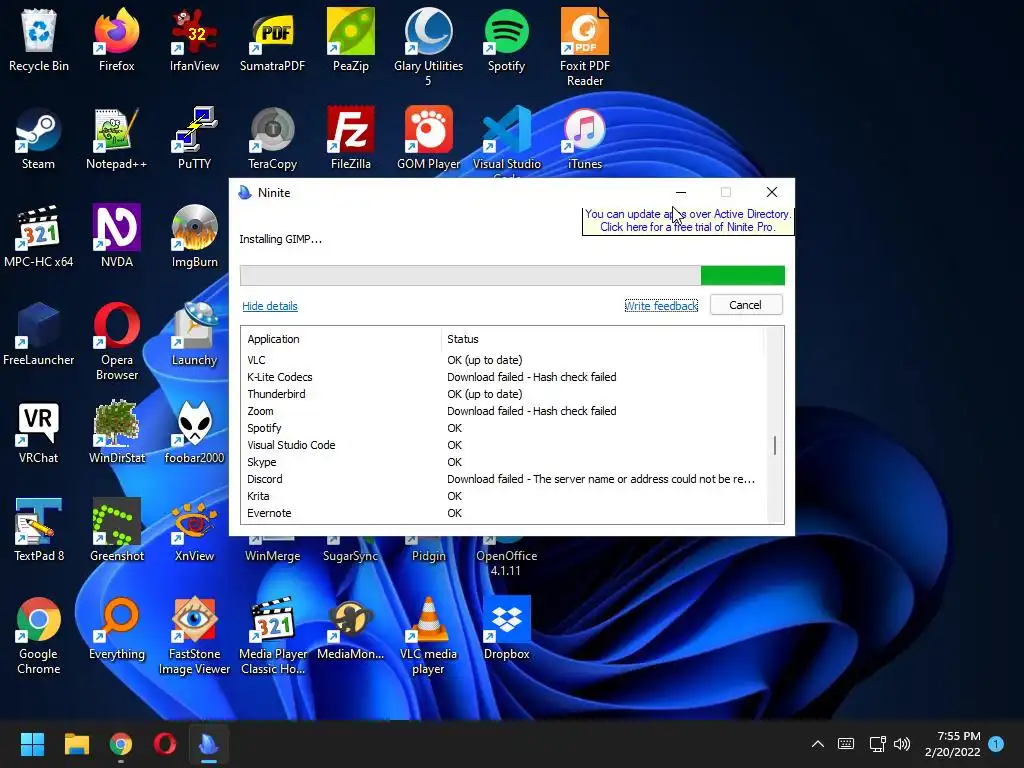
Task: Select the Thunderbird row in list
Action: 503,394
